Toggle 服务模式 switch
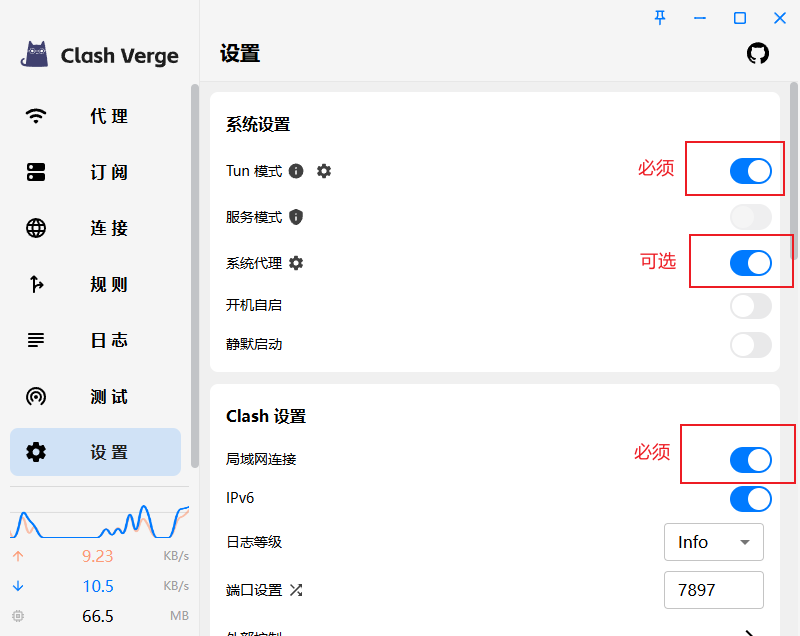The height and width of the screenshot is (636, 800). [x=751, y=217]
